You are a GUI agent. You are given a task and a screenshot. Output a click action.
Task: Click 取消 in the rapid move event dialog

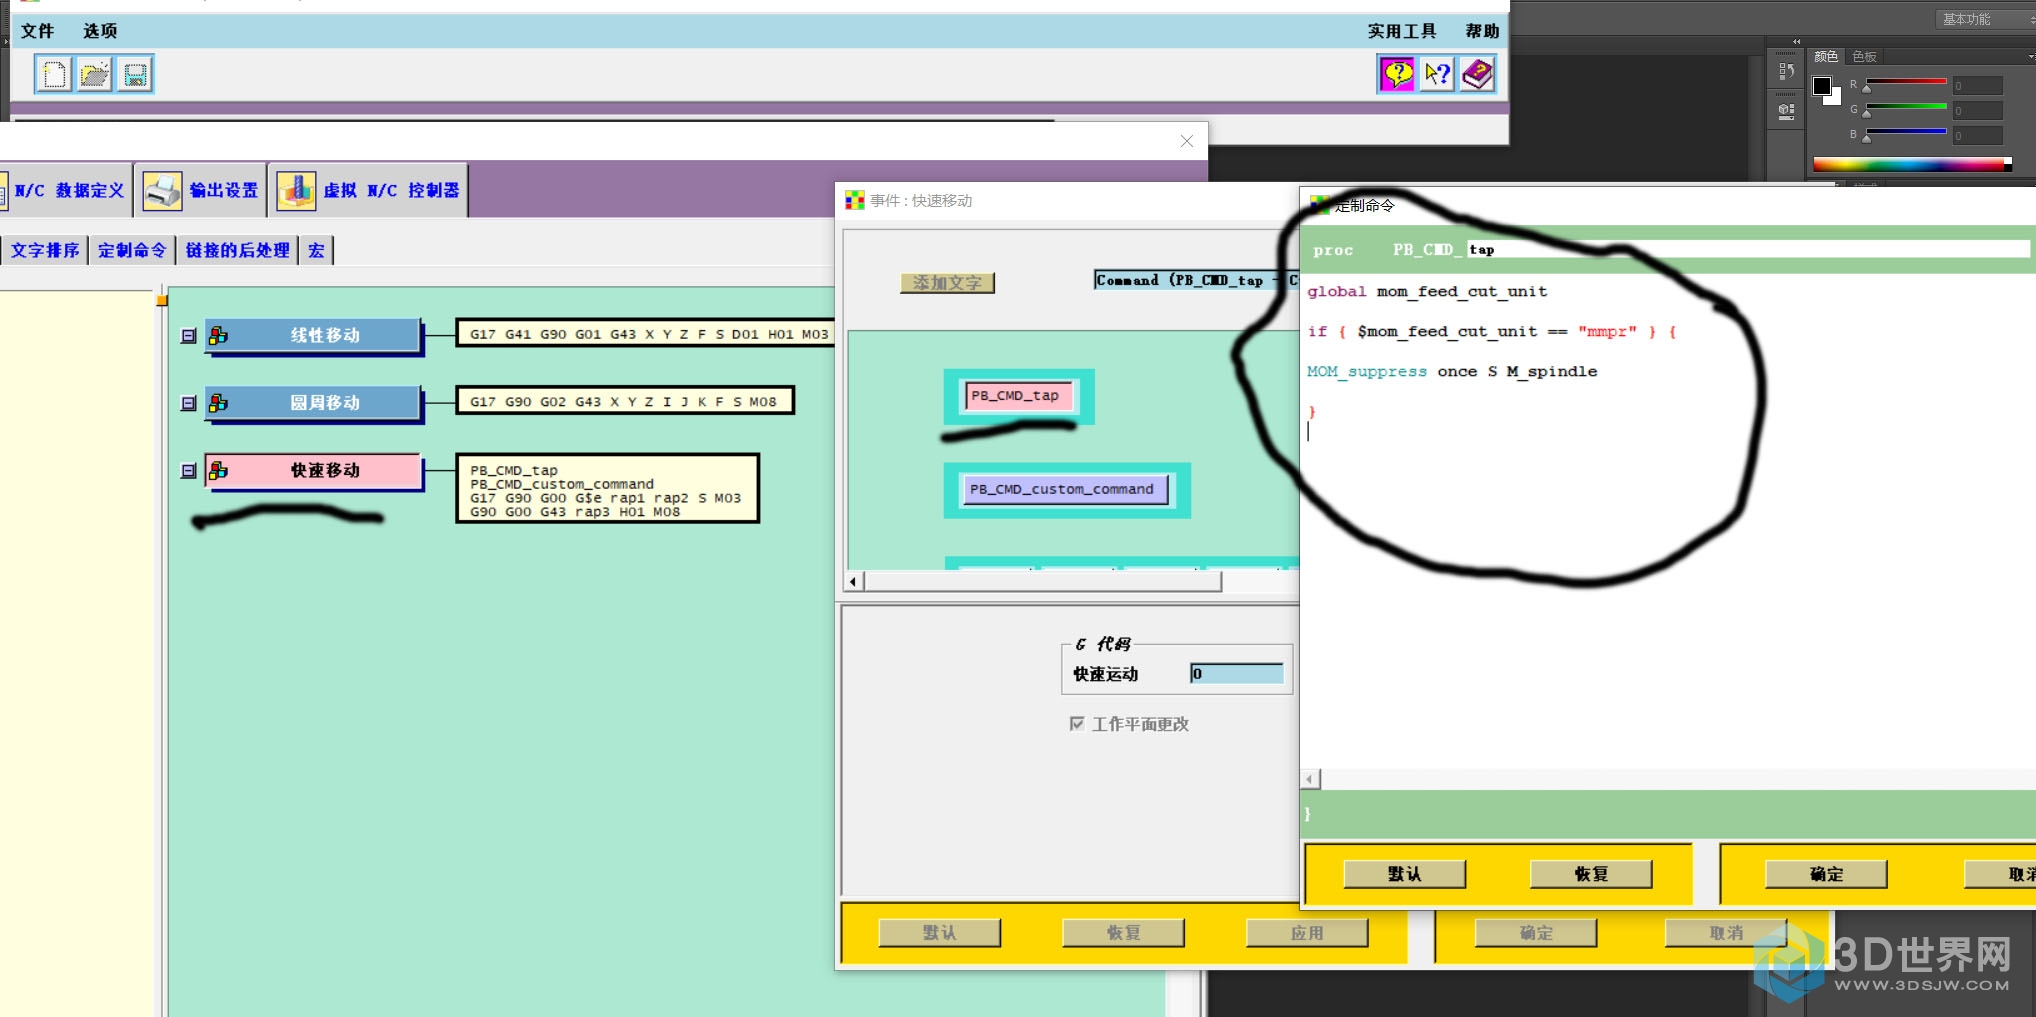pos(1726,933)
